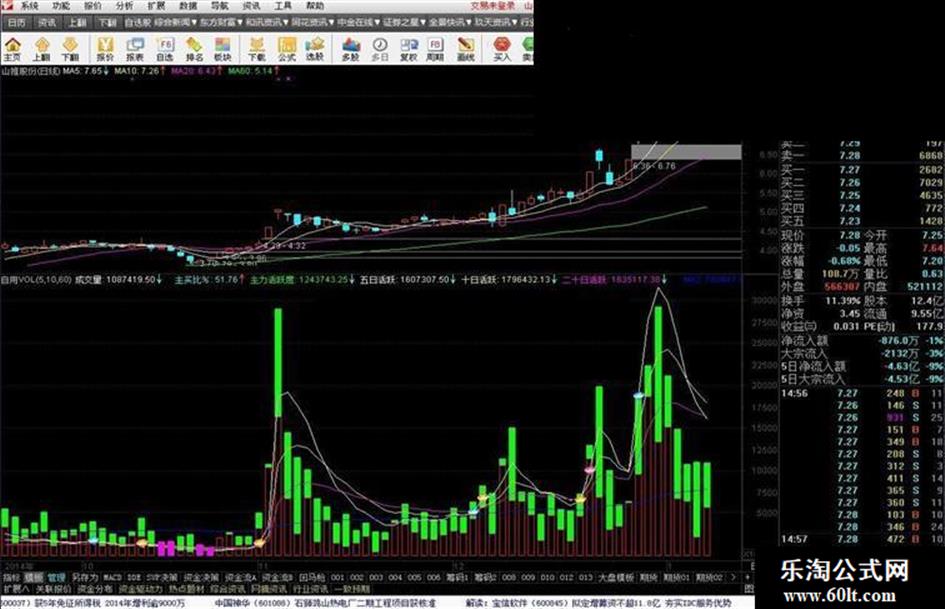
Task: Open the 排名 ranking icon
Action: click(194, 49)
